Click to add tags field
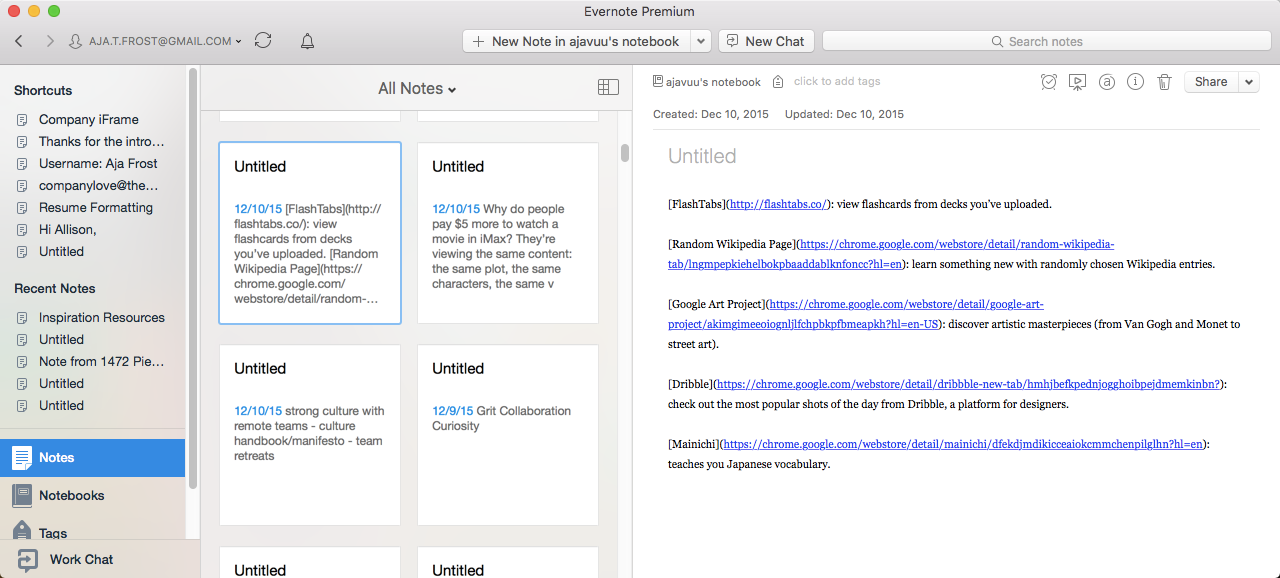This screenshot has width=1280, height=578. [837, 82]
